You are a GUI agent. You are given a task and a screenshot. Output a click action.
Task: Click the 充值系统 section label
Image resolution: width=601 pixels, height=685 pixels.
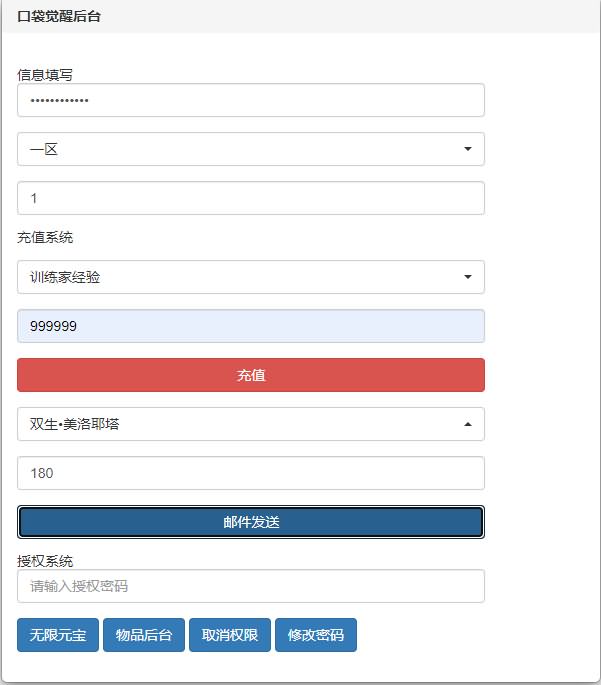pyautogui.click(x=45, y=238)
